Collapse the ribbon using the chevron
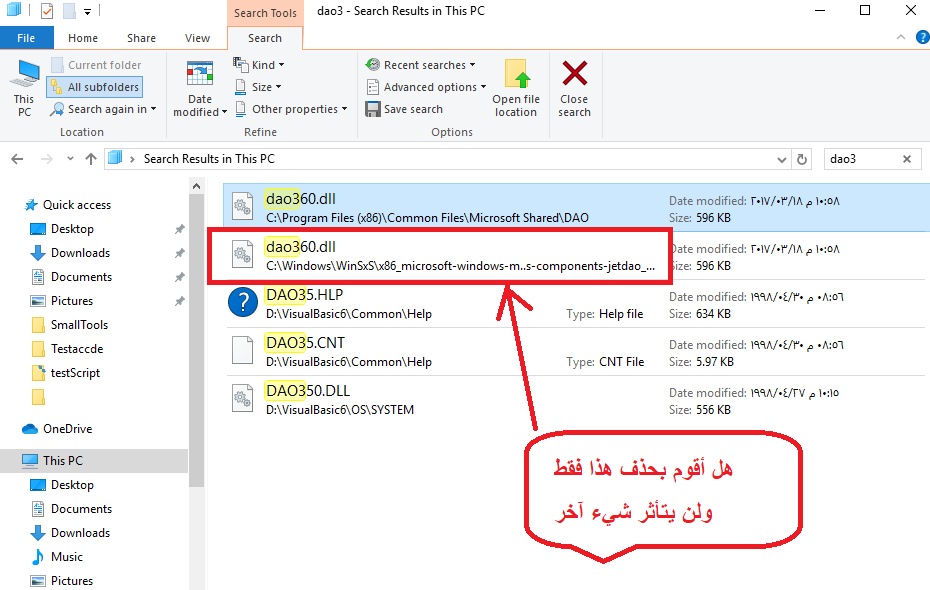Viewport: 930px width, 590px height. [x=901, y=37]
